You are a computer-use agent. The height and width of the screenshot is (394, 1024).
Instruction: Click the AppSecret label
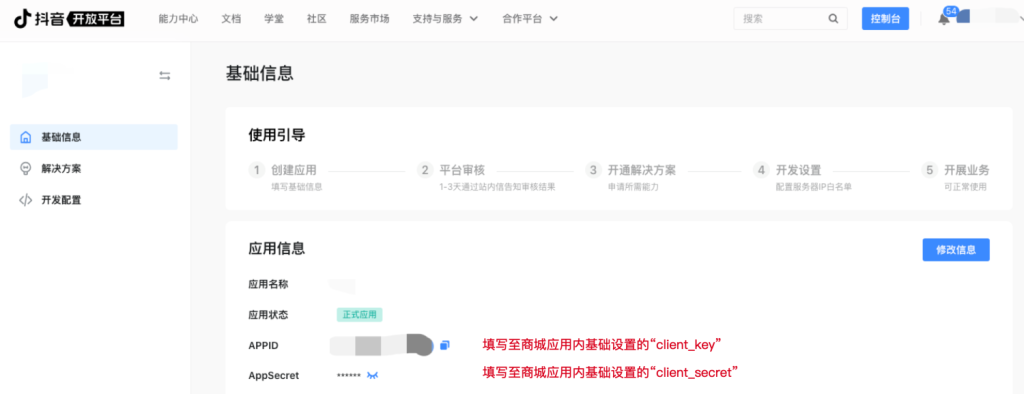tap(274, 376)
